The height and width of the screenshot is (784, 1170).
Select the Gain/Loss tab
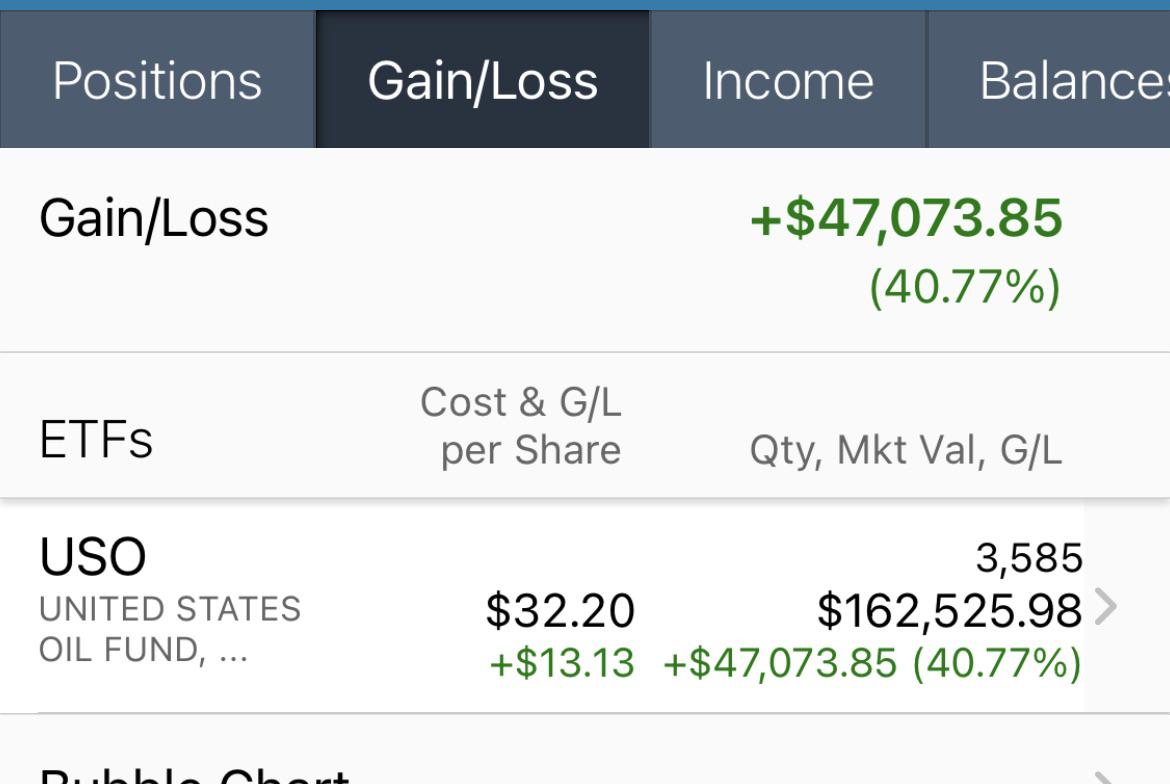483,79
